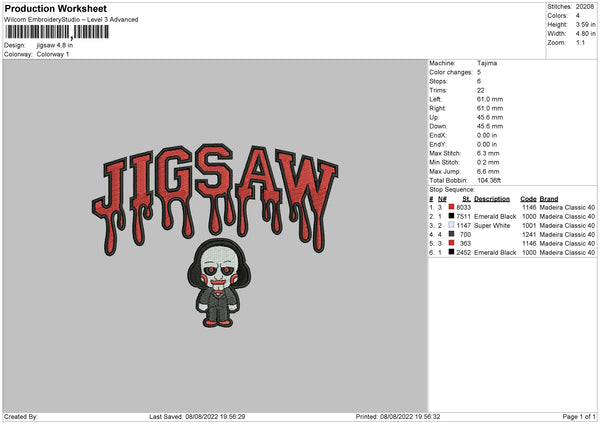Click the Machine value 'Tajima'

pyautogui.click(x=487, y=63)
